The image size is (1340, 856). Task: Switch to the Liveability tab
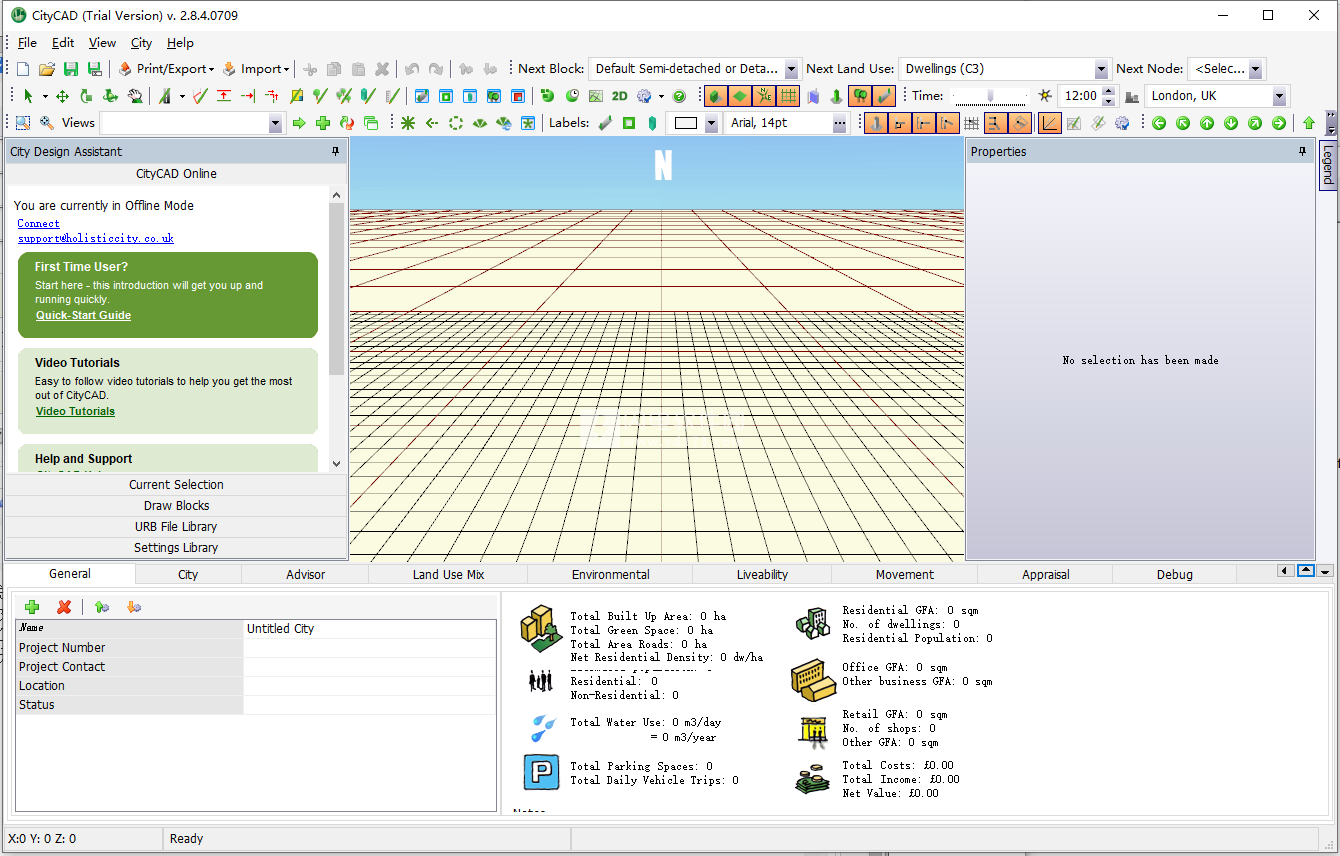[x=762, y=575]
